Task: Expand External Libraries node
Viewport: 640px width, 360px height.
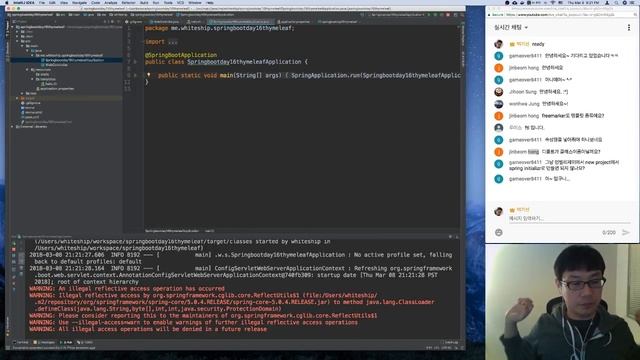Action: (x=12, y=127)
